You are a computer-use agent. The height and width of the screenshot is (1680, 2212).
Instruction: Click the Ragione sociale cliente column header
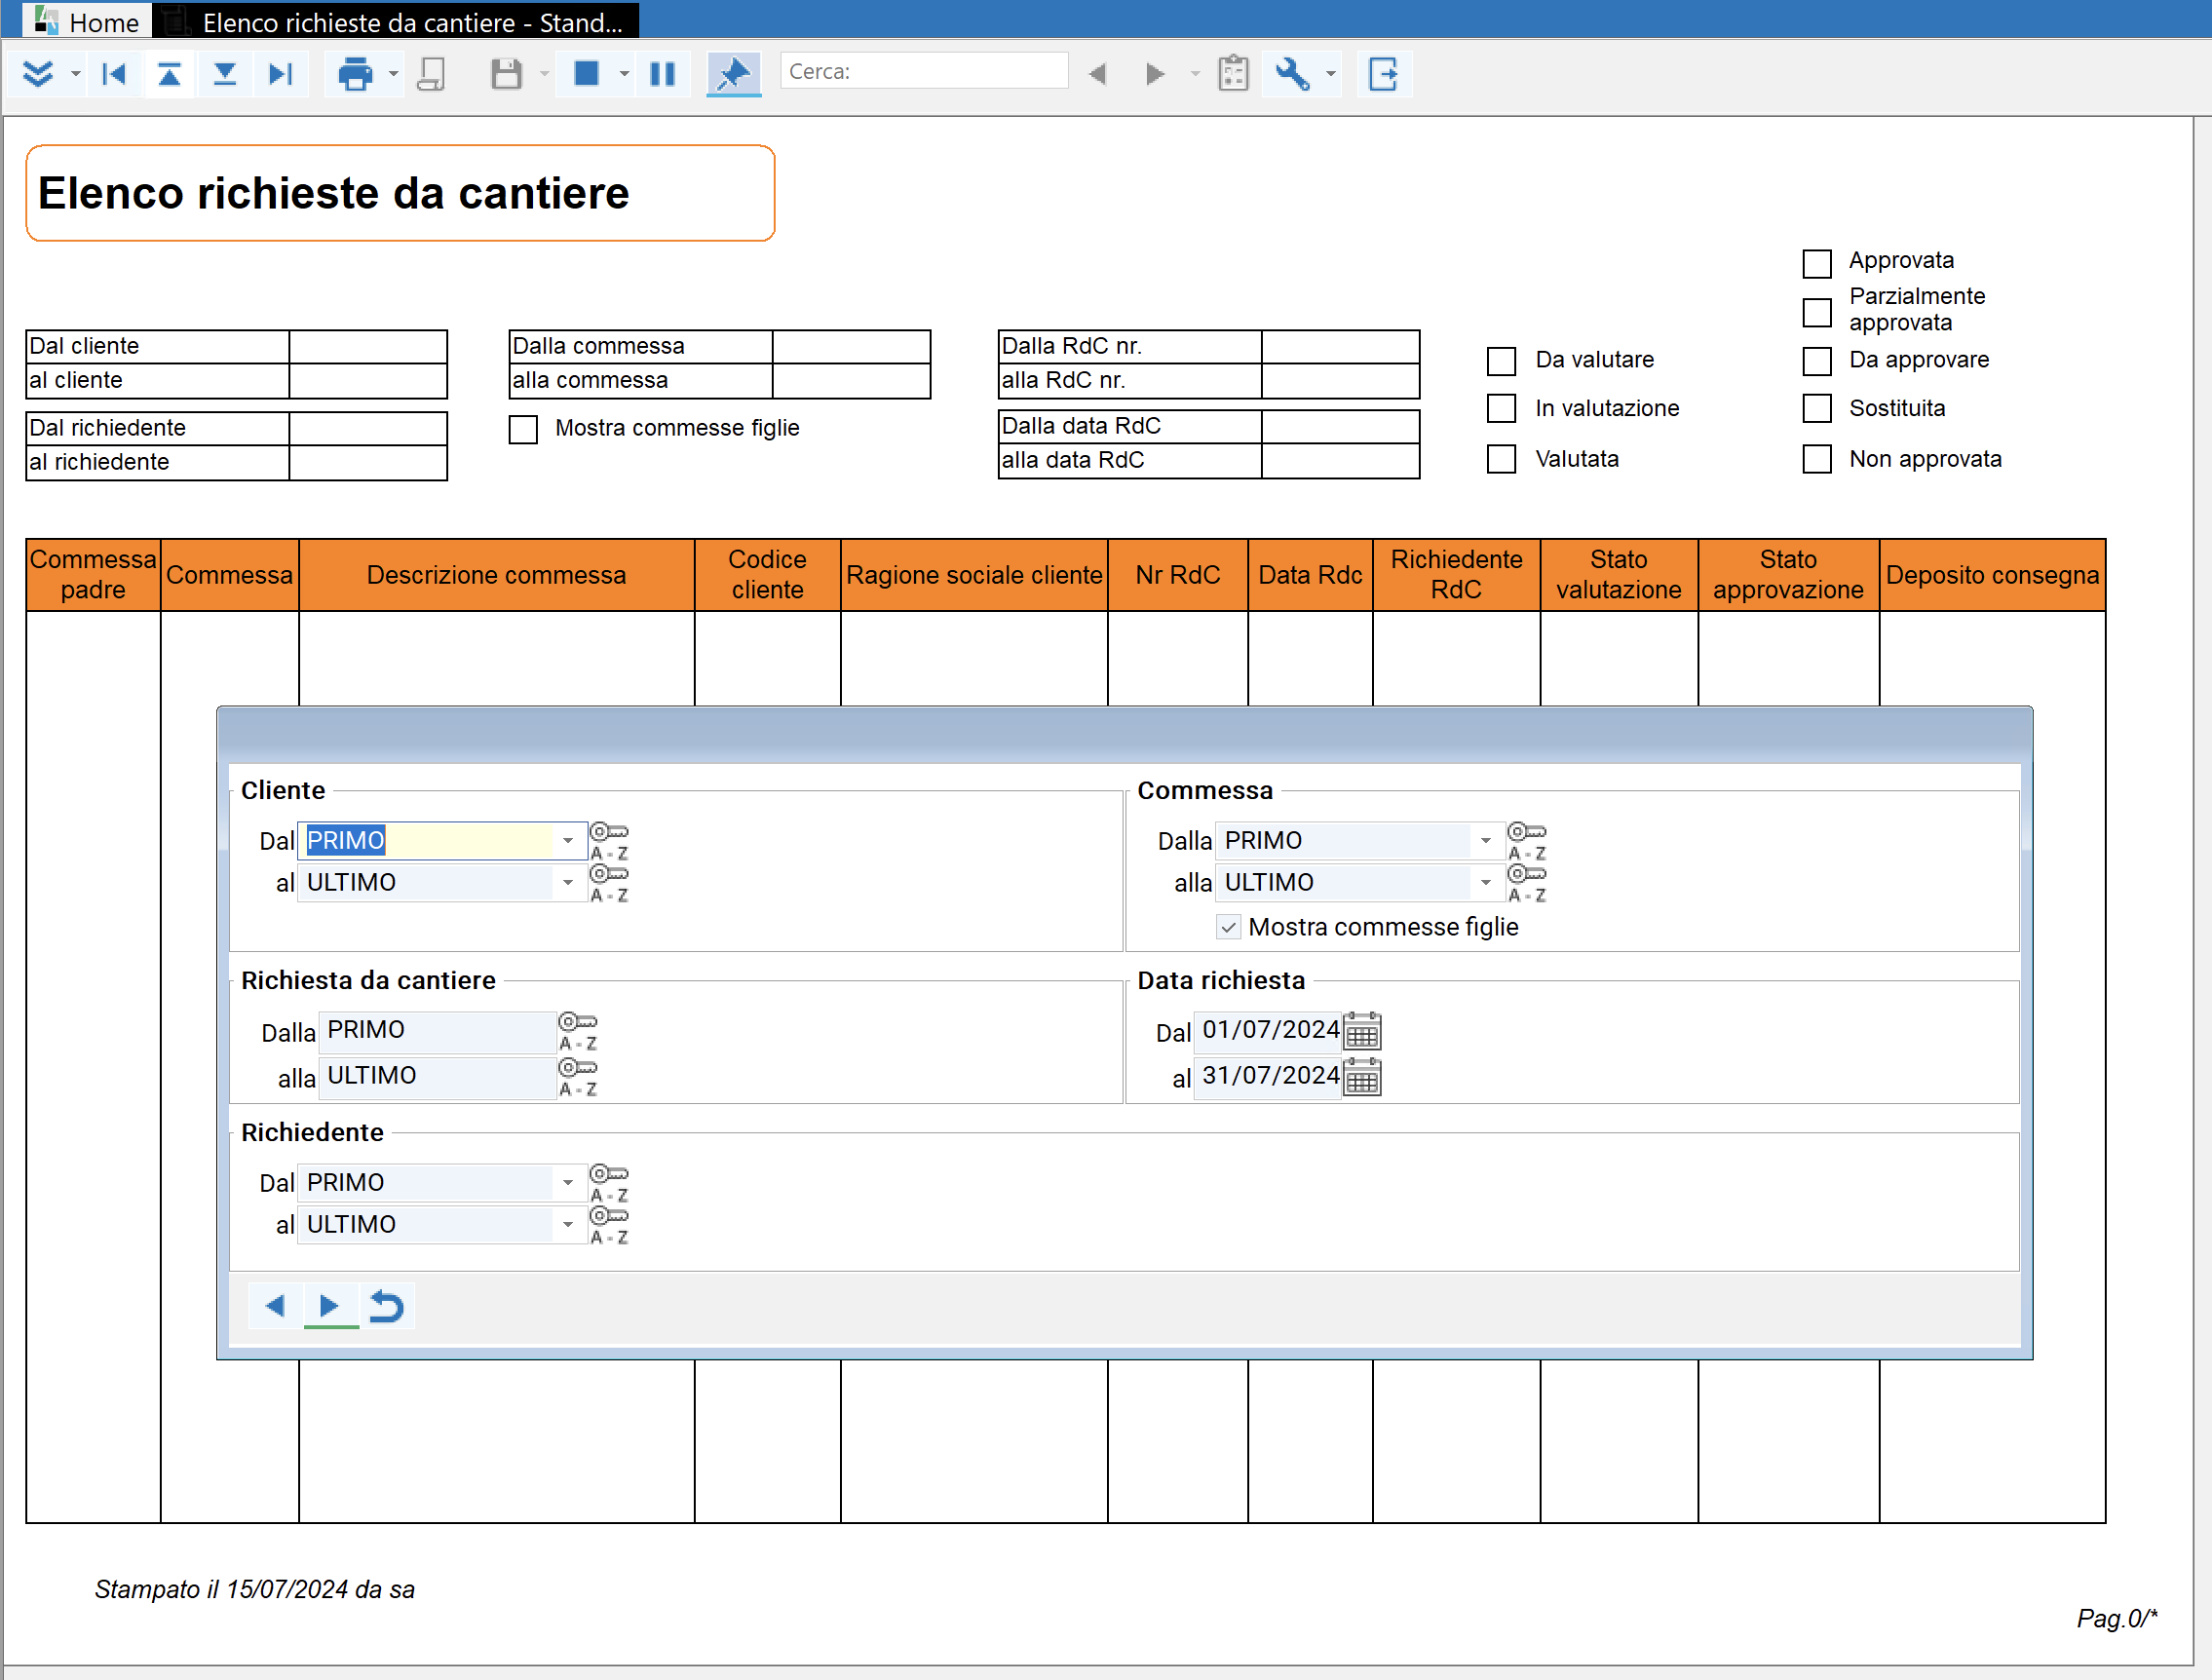(974, 575)
